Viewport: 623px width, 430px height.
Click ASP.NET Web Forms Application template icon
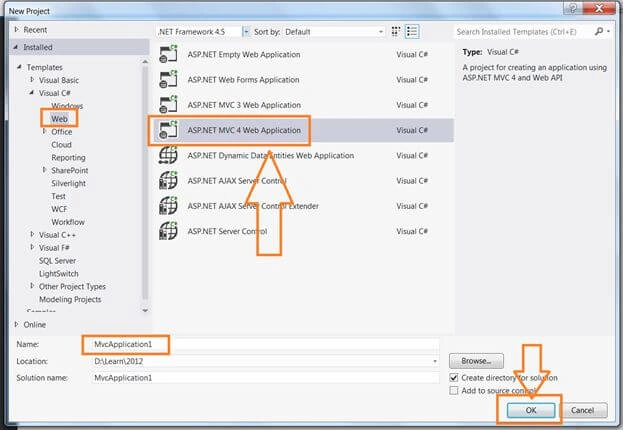click(x=168, y=79)
